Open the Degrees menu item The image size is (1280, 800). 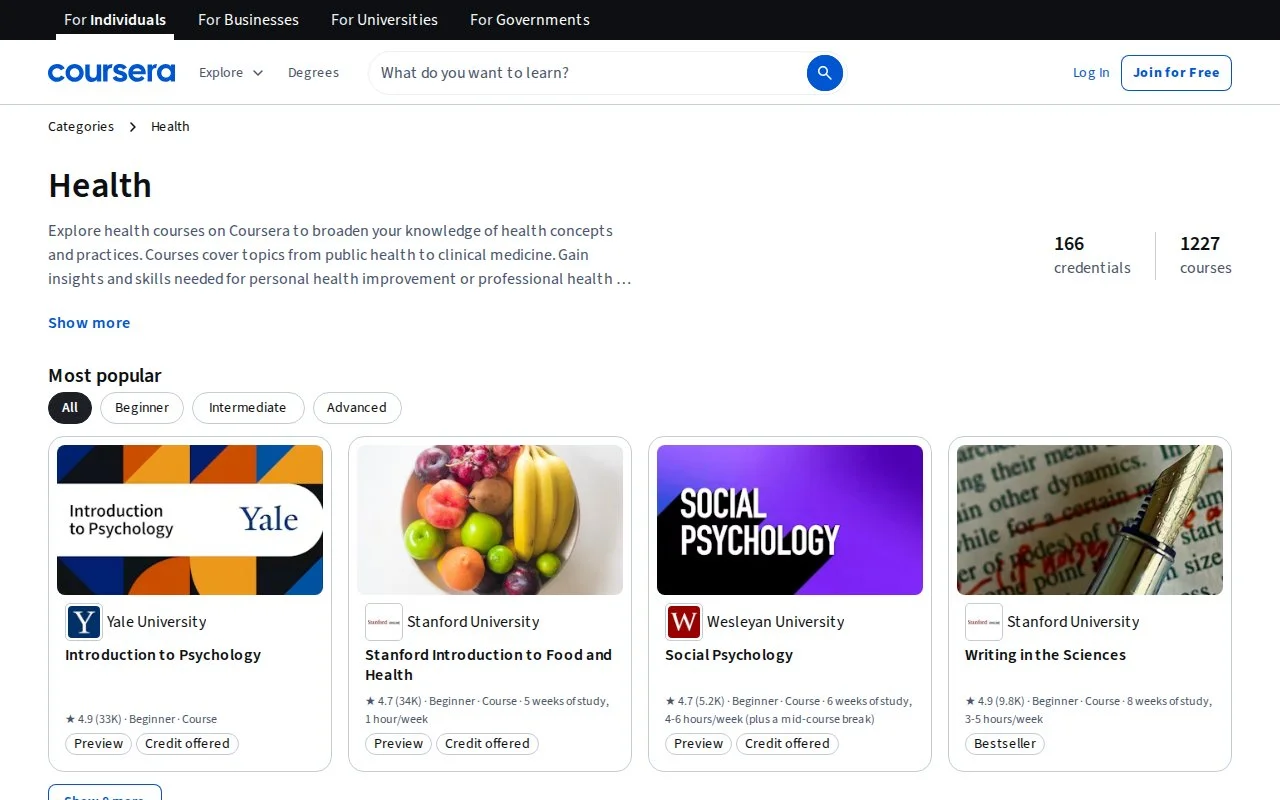pos(313,72)
